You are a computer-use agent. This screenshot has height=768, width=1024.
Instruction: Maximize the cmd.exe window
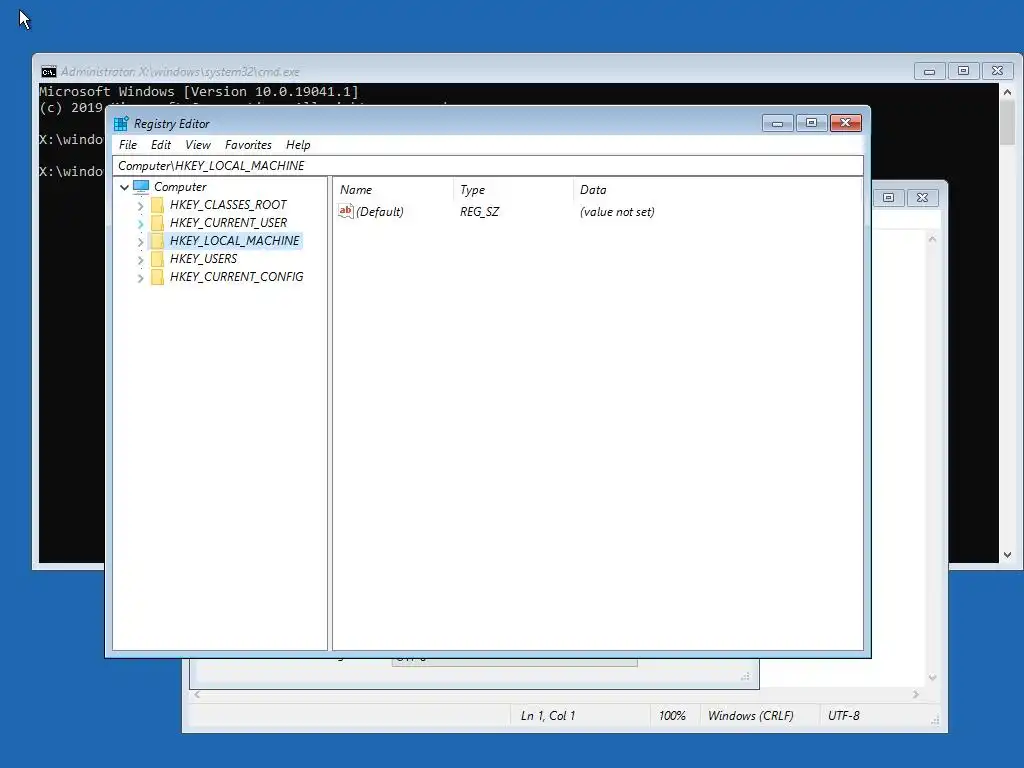[x=963, y=71]
